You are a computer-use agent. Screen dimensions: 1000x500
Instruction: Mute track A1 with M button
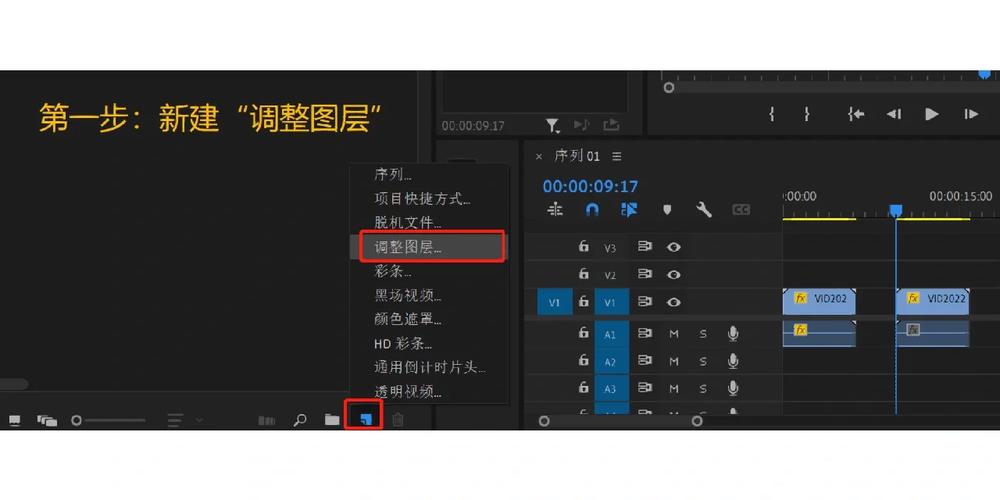pos(673,334)
